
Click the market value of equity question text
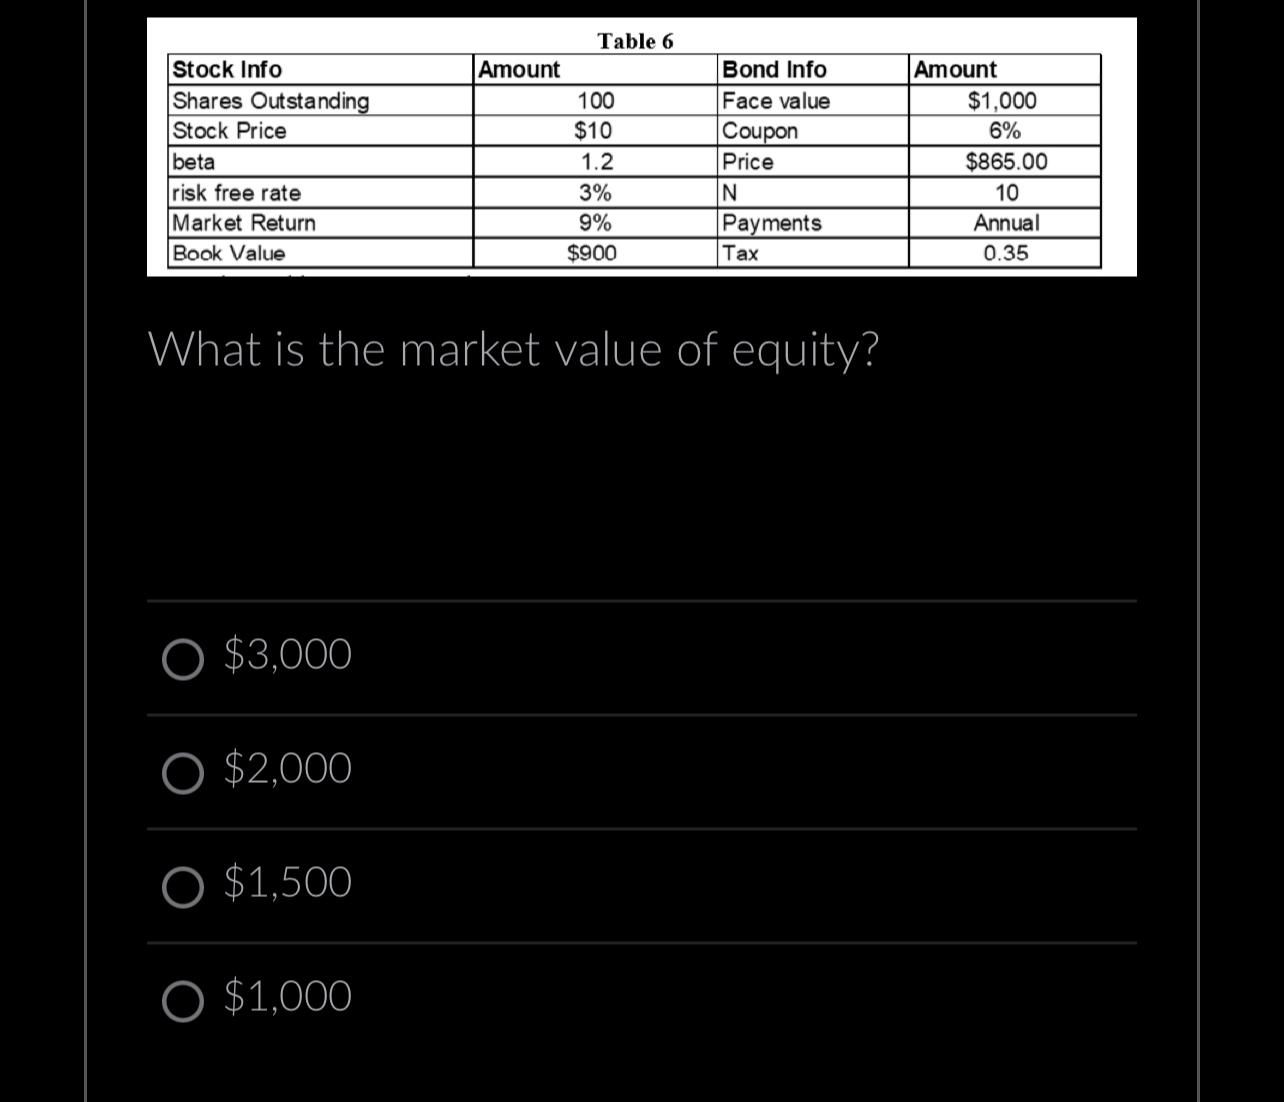click(514, 350)
